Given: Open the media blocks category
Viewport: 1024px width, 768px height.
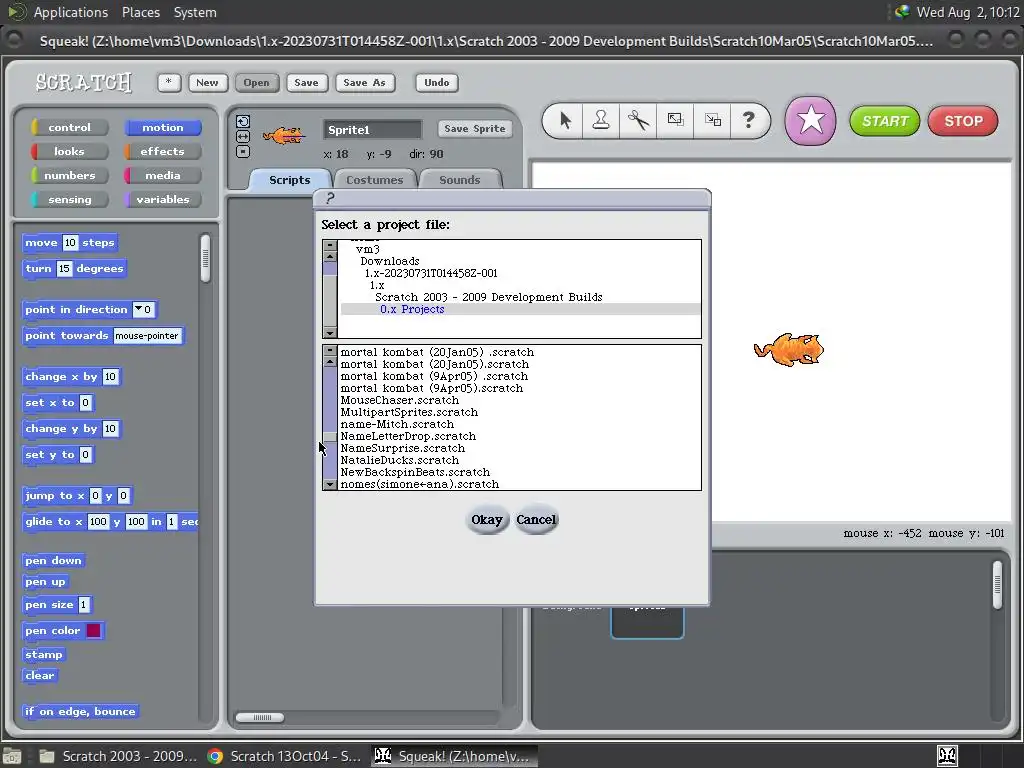Looking at the screenshot, I should [163, 176].
